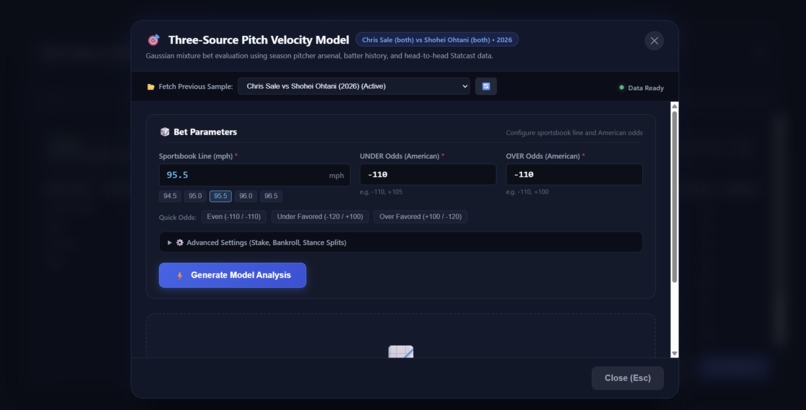Click the lightning icon on Generate button
Viewport: 806px width, 410px height.
(x=180, y=276)
